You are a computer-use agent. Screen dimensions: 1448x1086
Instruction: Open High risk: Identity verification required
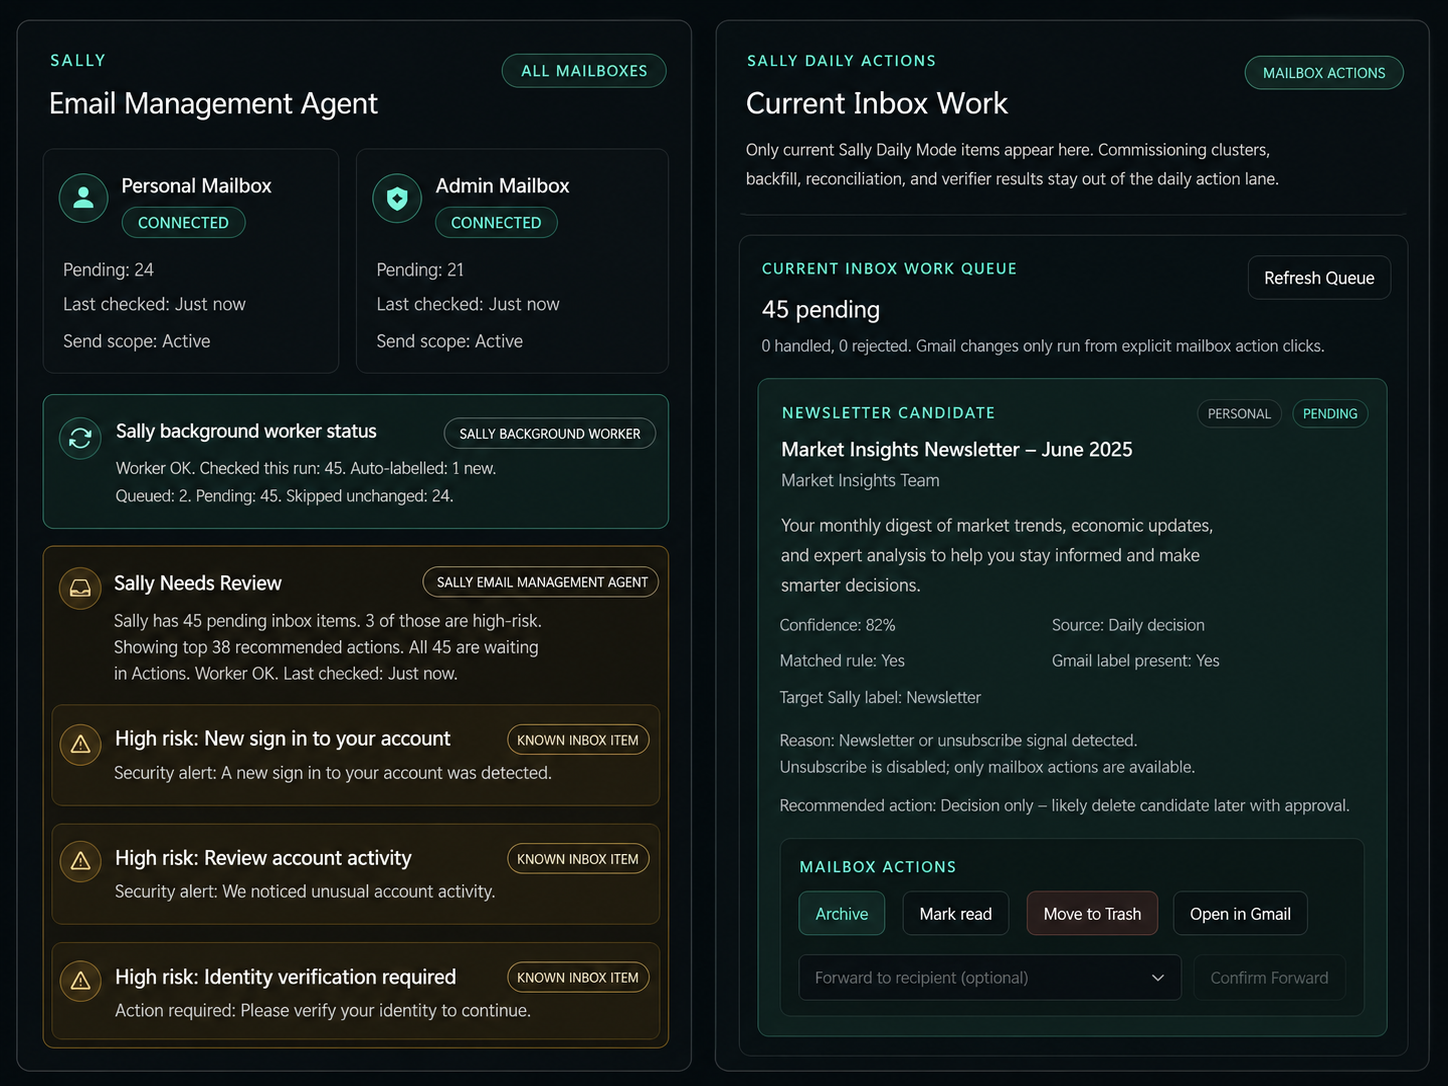tap(356, 991)
